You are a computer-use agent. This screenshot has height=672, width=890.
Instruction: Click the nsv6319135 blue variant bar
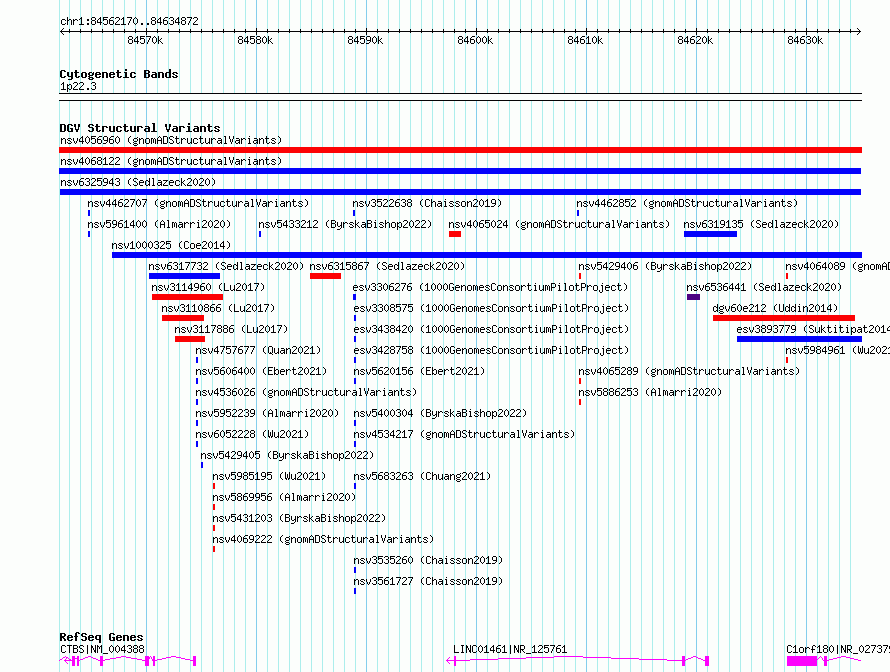point(711,234)
